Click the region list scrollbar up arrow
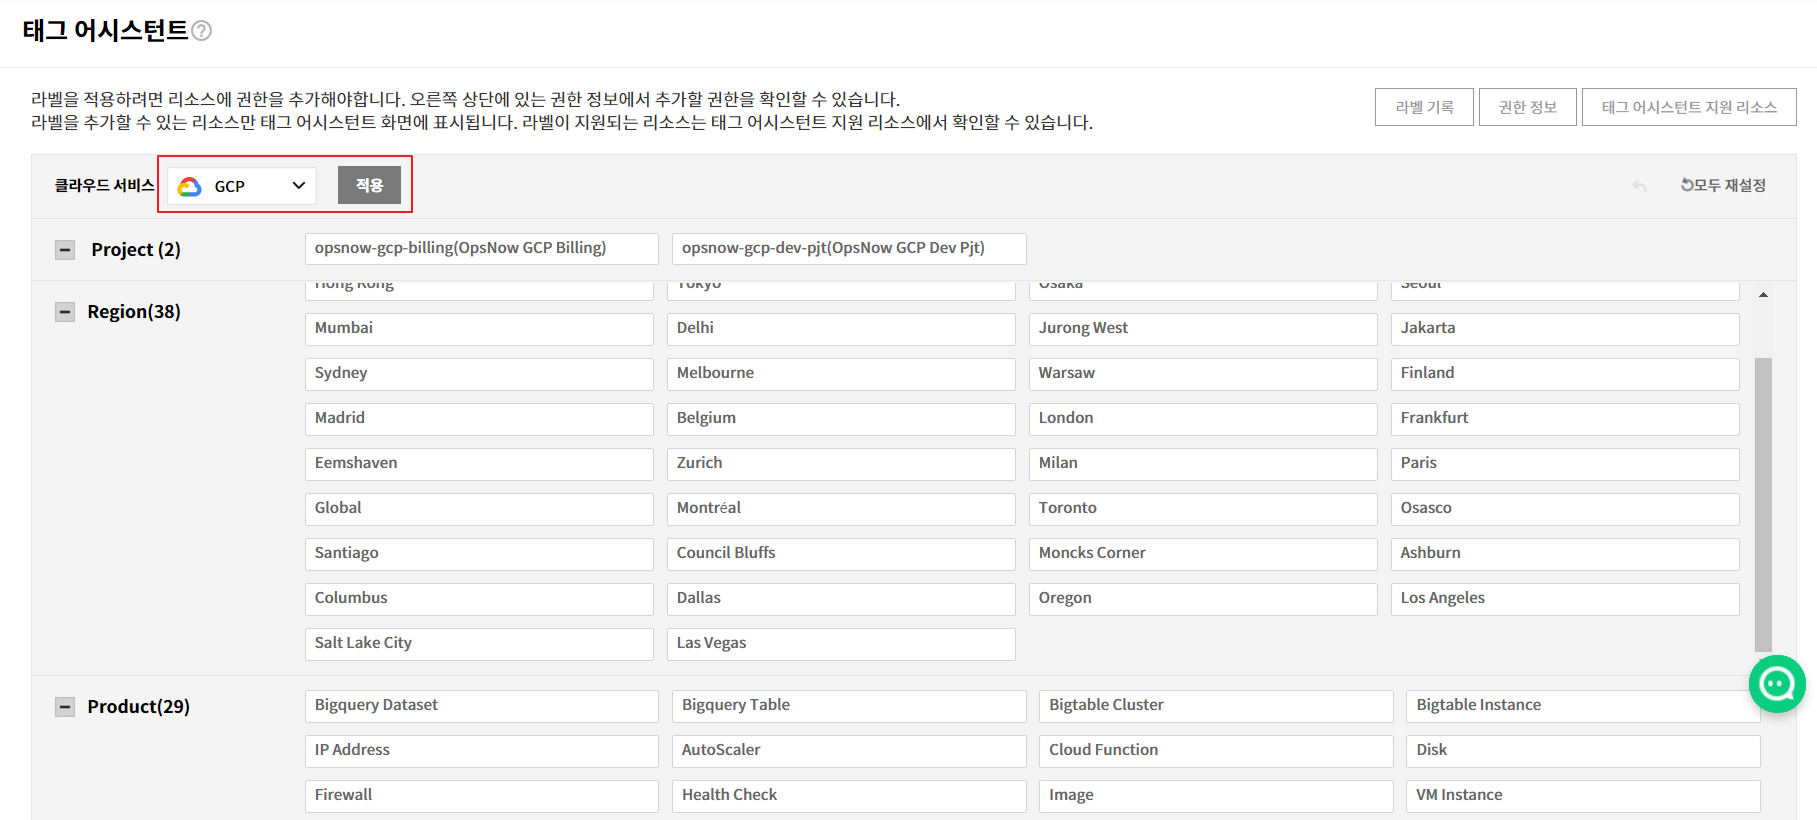The width and height of the screenshot is (1817, 820). [x=1763, y=295]
